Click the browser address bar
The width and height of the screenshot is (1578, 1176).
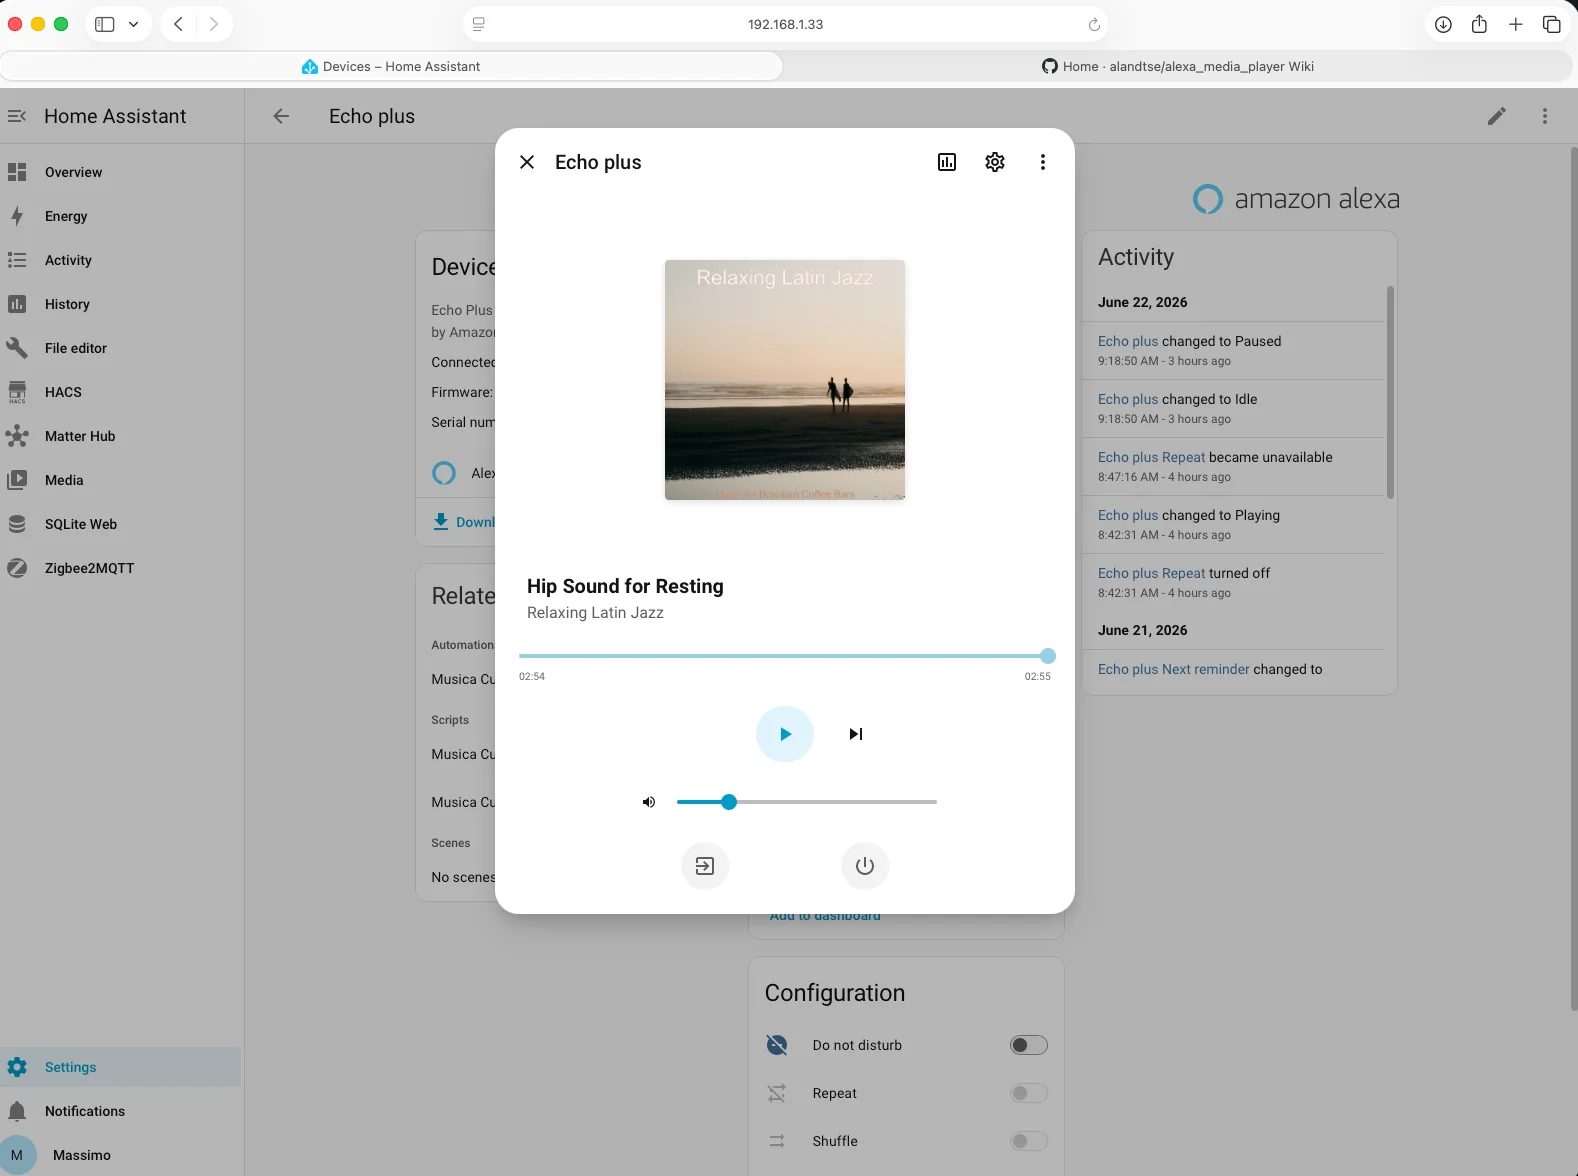tap(785, 24)
